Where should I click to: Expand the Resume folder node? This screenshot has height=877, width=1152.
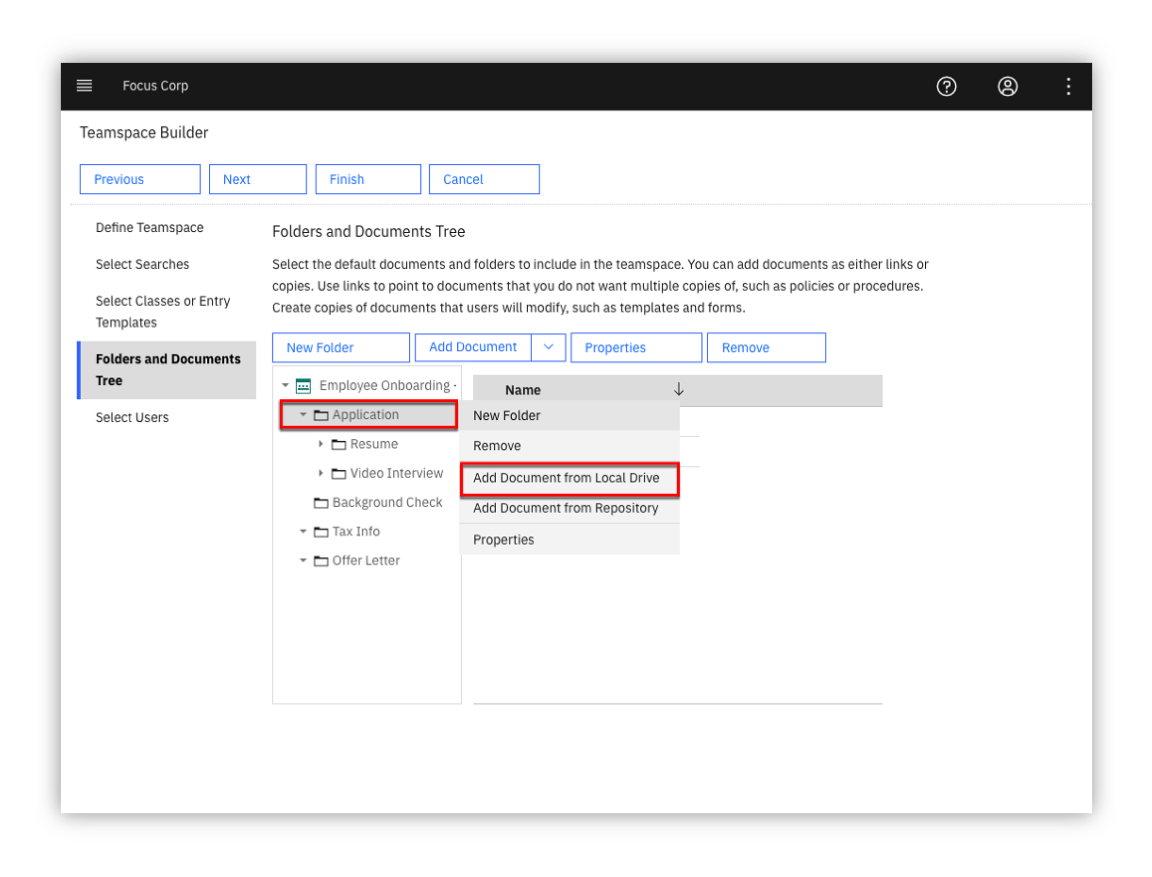320,444
